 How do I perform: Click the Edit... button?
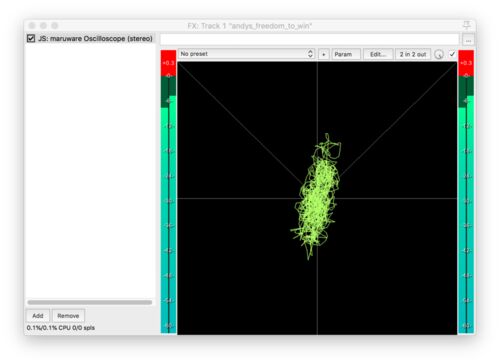pyautogui.click(x=378, y=54)
